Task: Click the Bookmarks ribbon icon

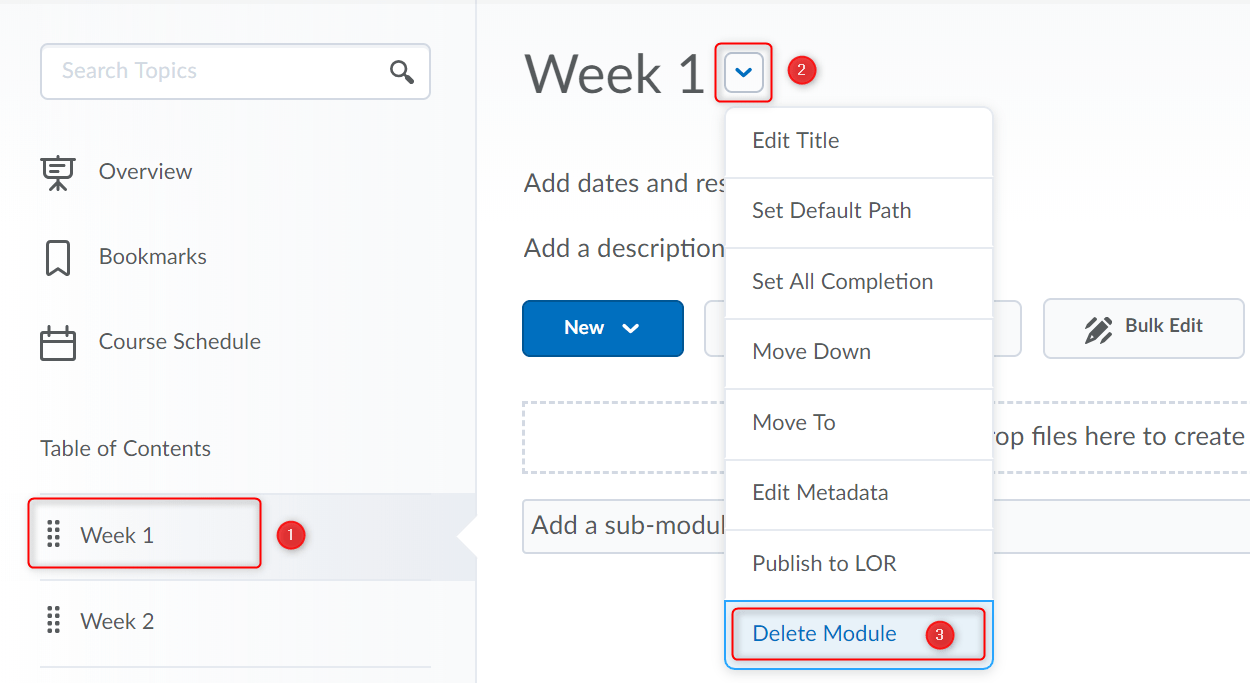Action: [x=58, y=257]
